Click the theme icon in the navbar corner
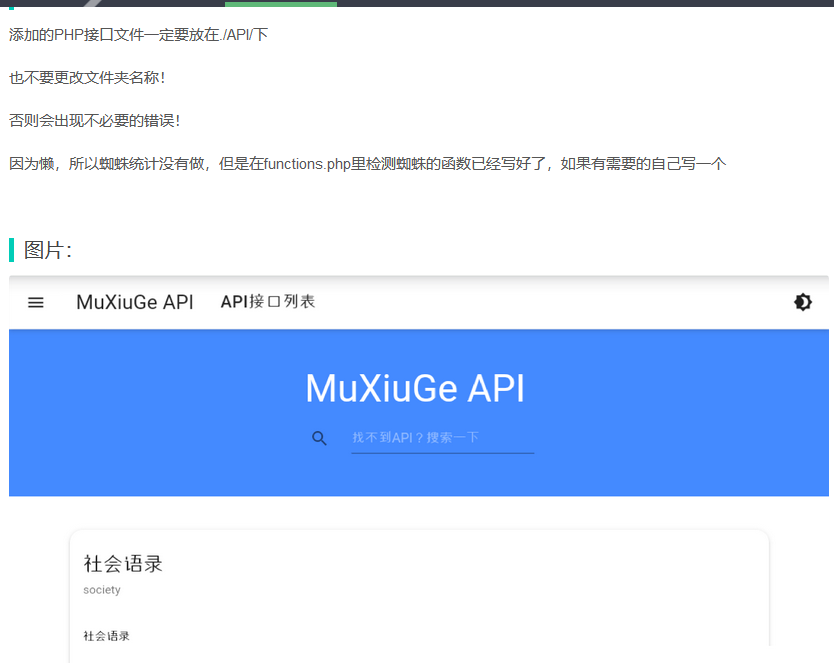The height and width of the screenshot is (663, 834). click(803, 301)
